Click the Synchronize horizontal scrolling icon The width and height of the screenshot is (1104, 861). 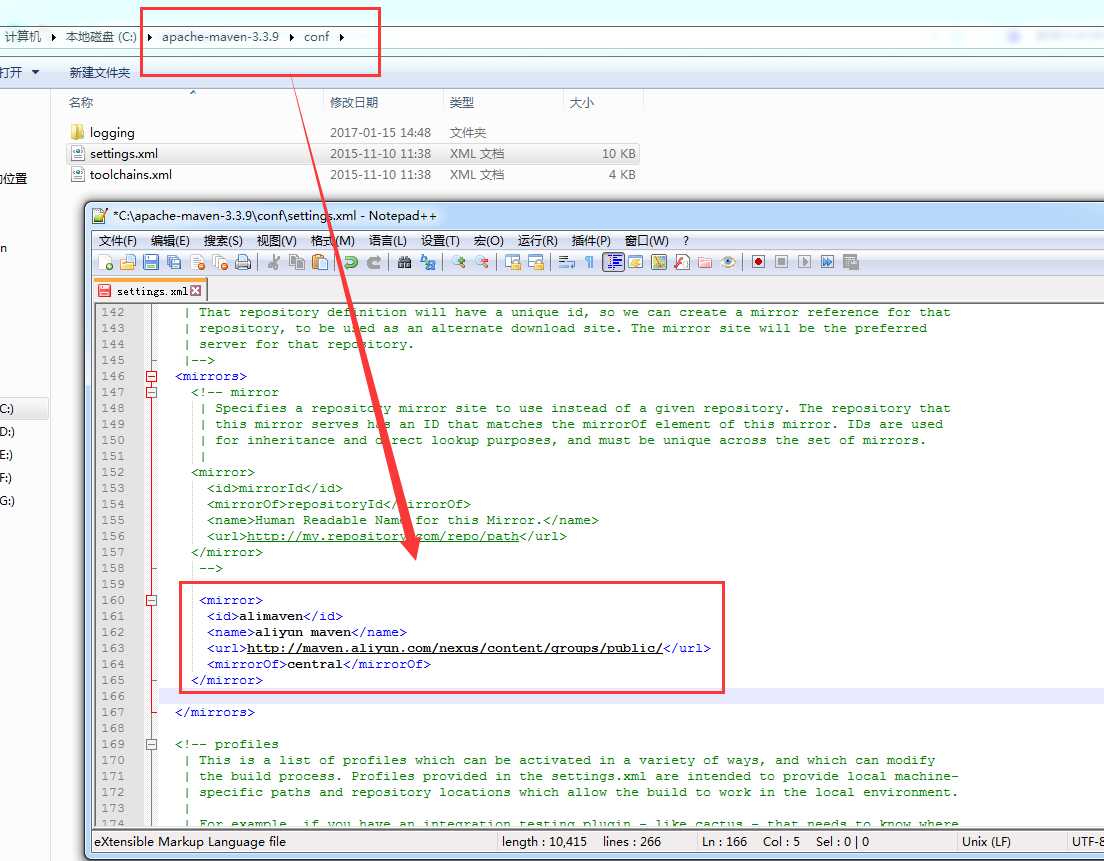[536, 263]
